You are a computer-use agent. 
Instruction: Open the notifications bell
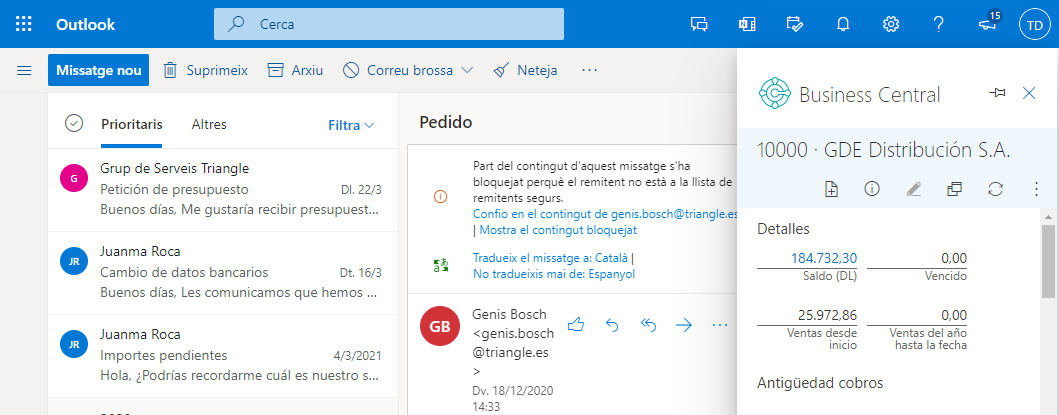click(843, 24)
